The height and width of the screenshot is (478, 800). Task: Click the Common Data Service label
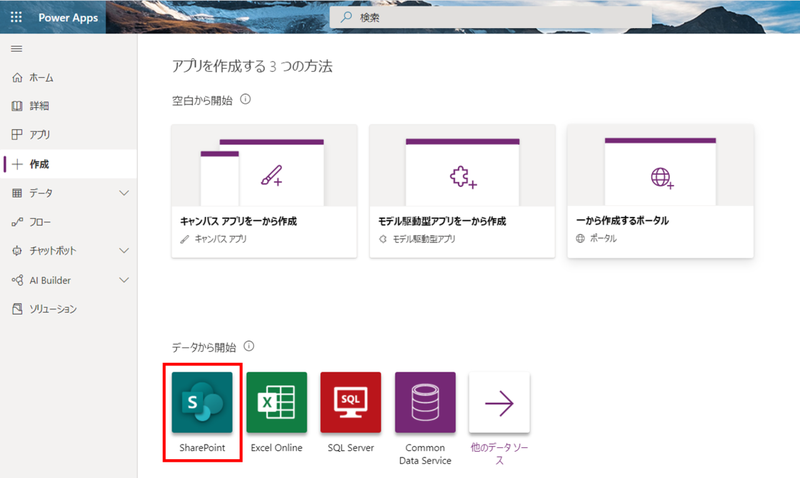click(x=425, y=454)
